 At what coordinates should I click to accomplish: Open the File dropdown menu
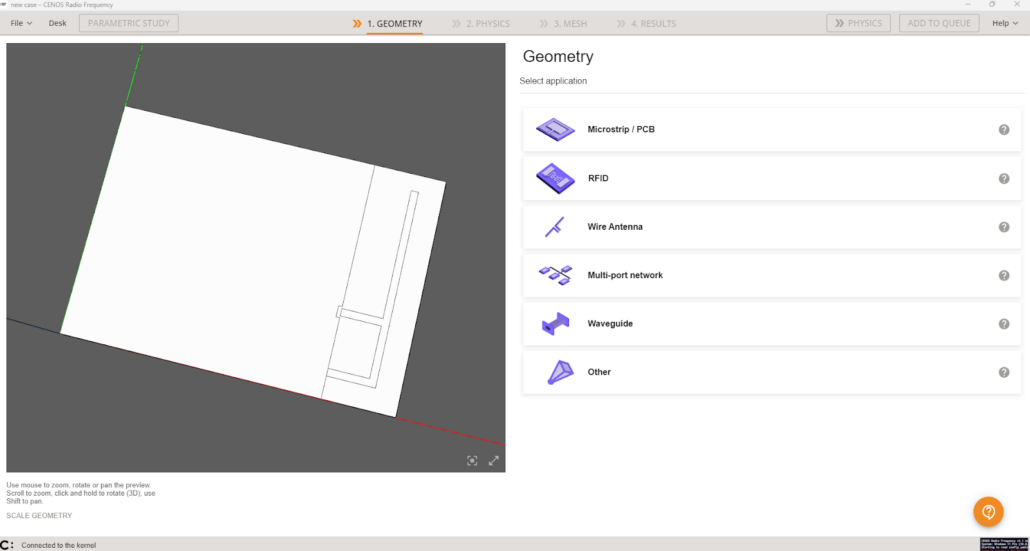tap(21, 23)
